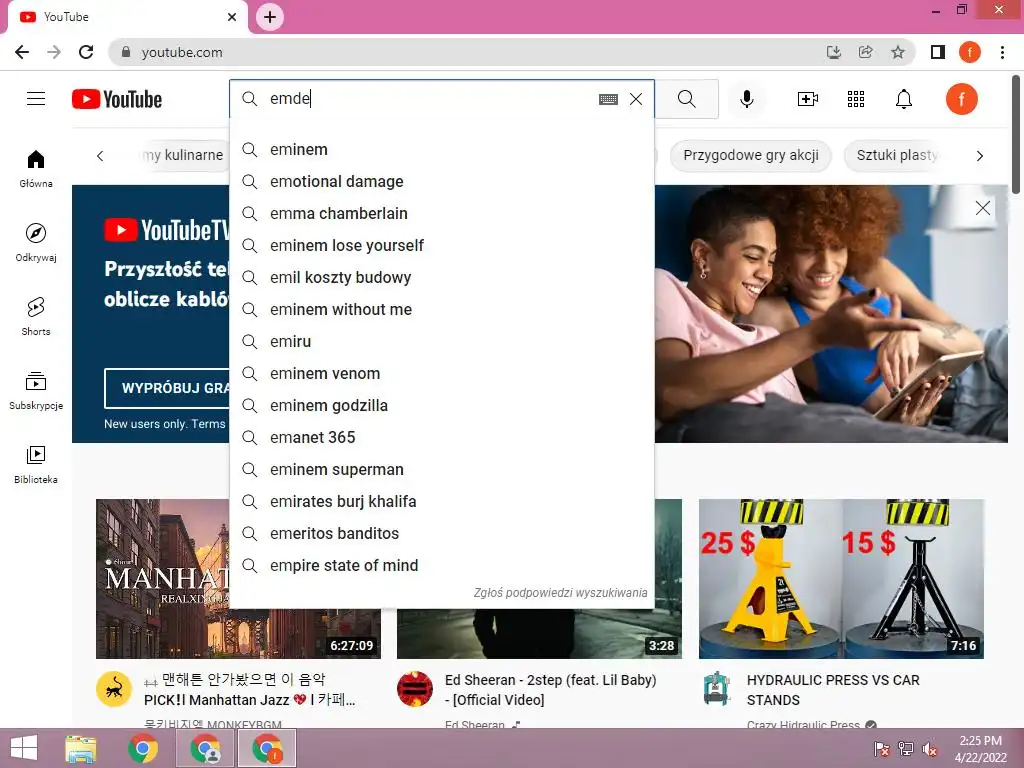Choose suggestion 'empire state of mind'

442,566
